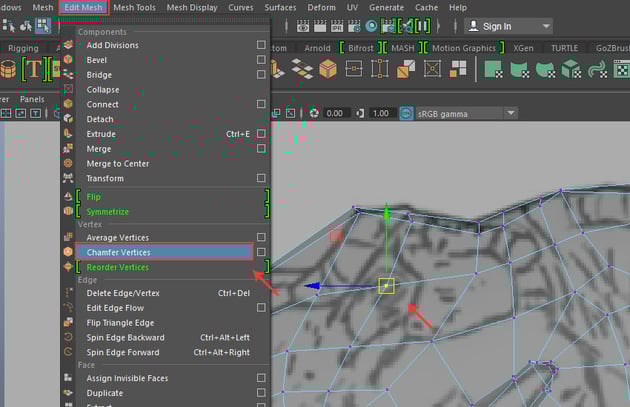630x407 pixels.
Task: Switch to the XGen shelf tab
Action: (523, 48)
